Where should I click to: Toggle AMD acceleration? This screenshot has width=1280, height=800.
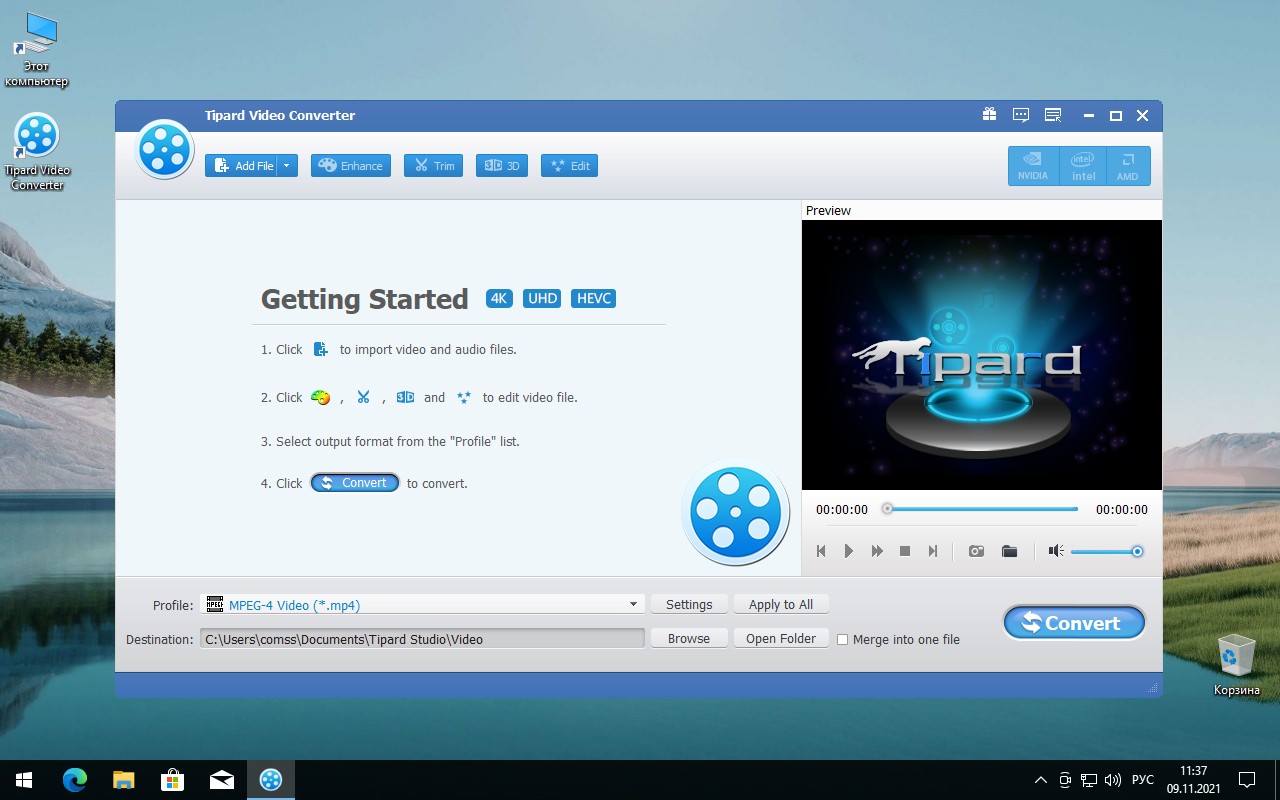pos(1128,166)
